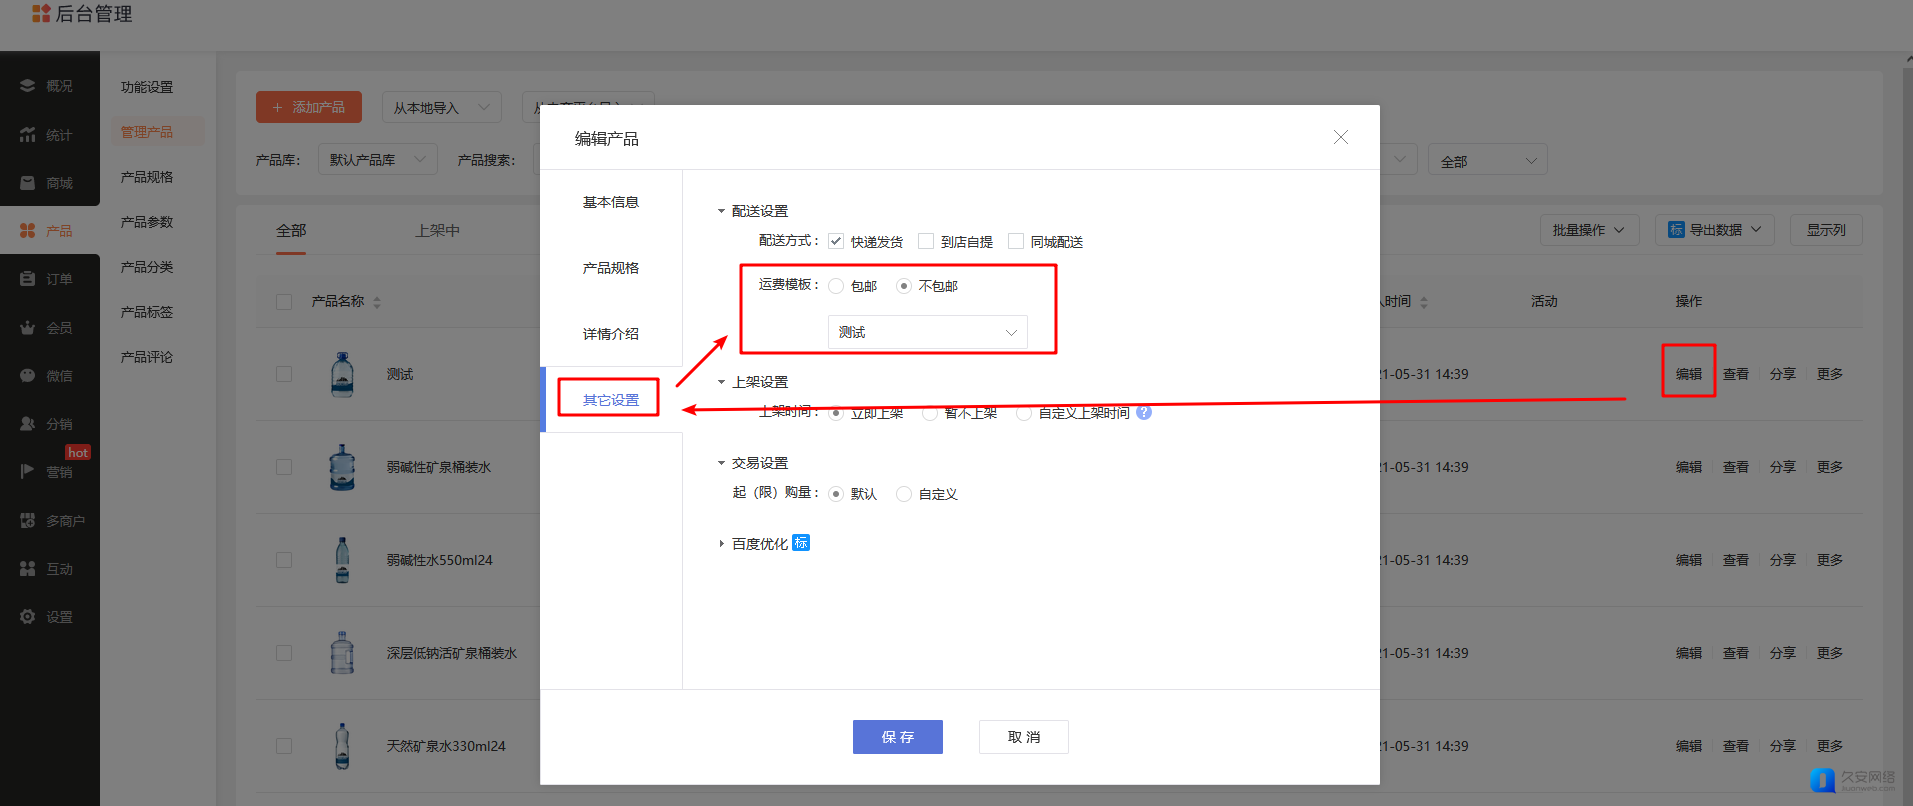
Task: Close the 编辑产品 dialog with X
Action: (x=1340, y=137)
